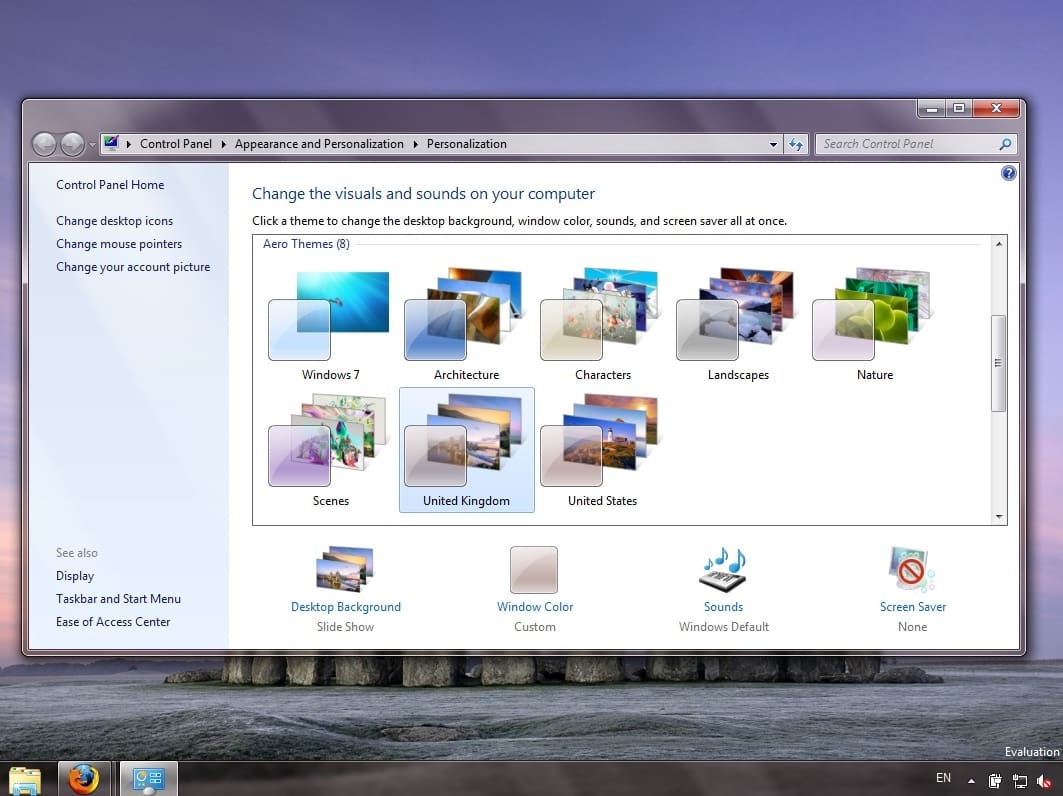Screen dimensions: 1063x796
Task: Open the Window Color swatch
Action: point(534,571)
